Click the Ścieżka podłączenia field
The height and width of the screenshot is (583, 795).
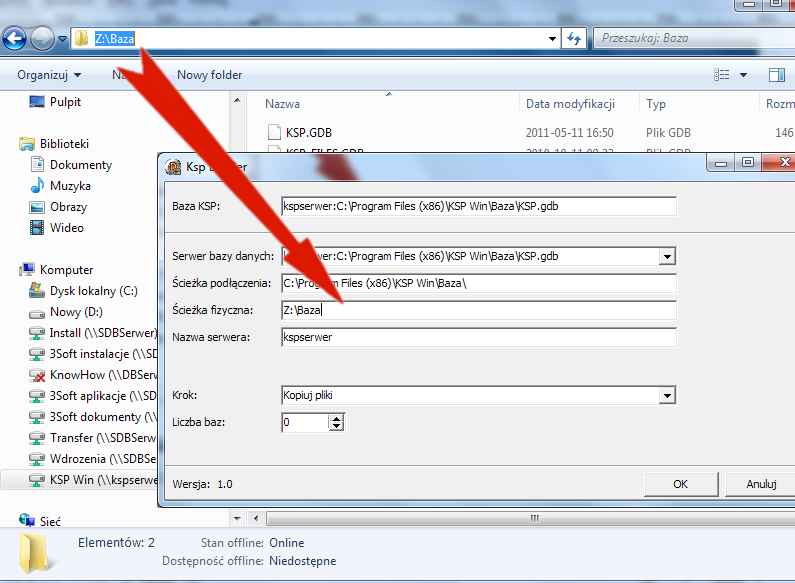click(x=479, y=283)
